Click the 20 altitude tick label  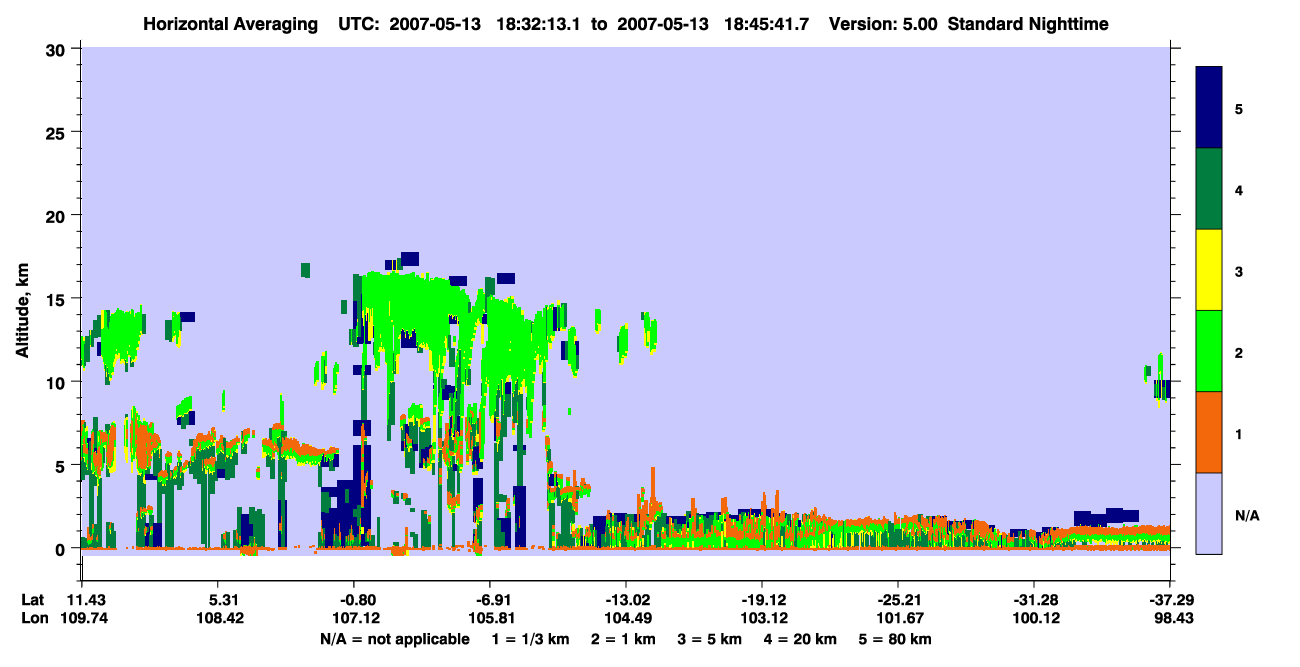57,215
